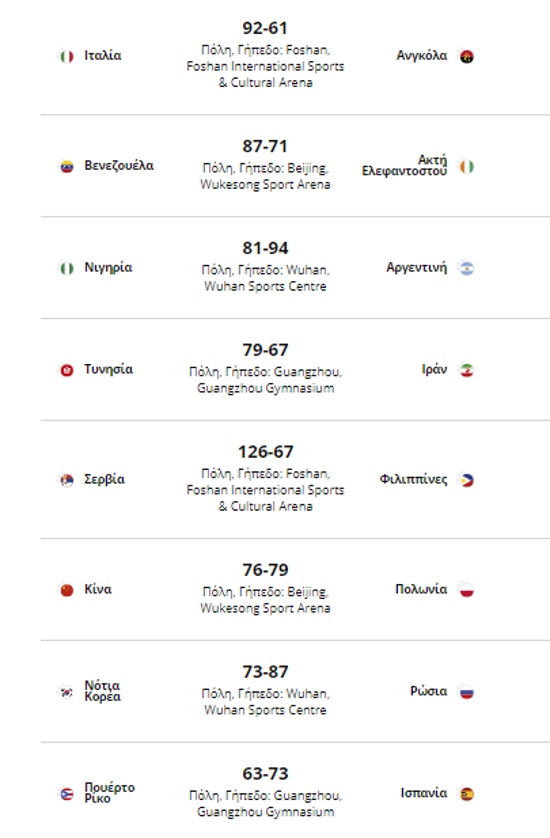Select the Πουέρτο Ρίκο team name

pos(110,793)
